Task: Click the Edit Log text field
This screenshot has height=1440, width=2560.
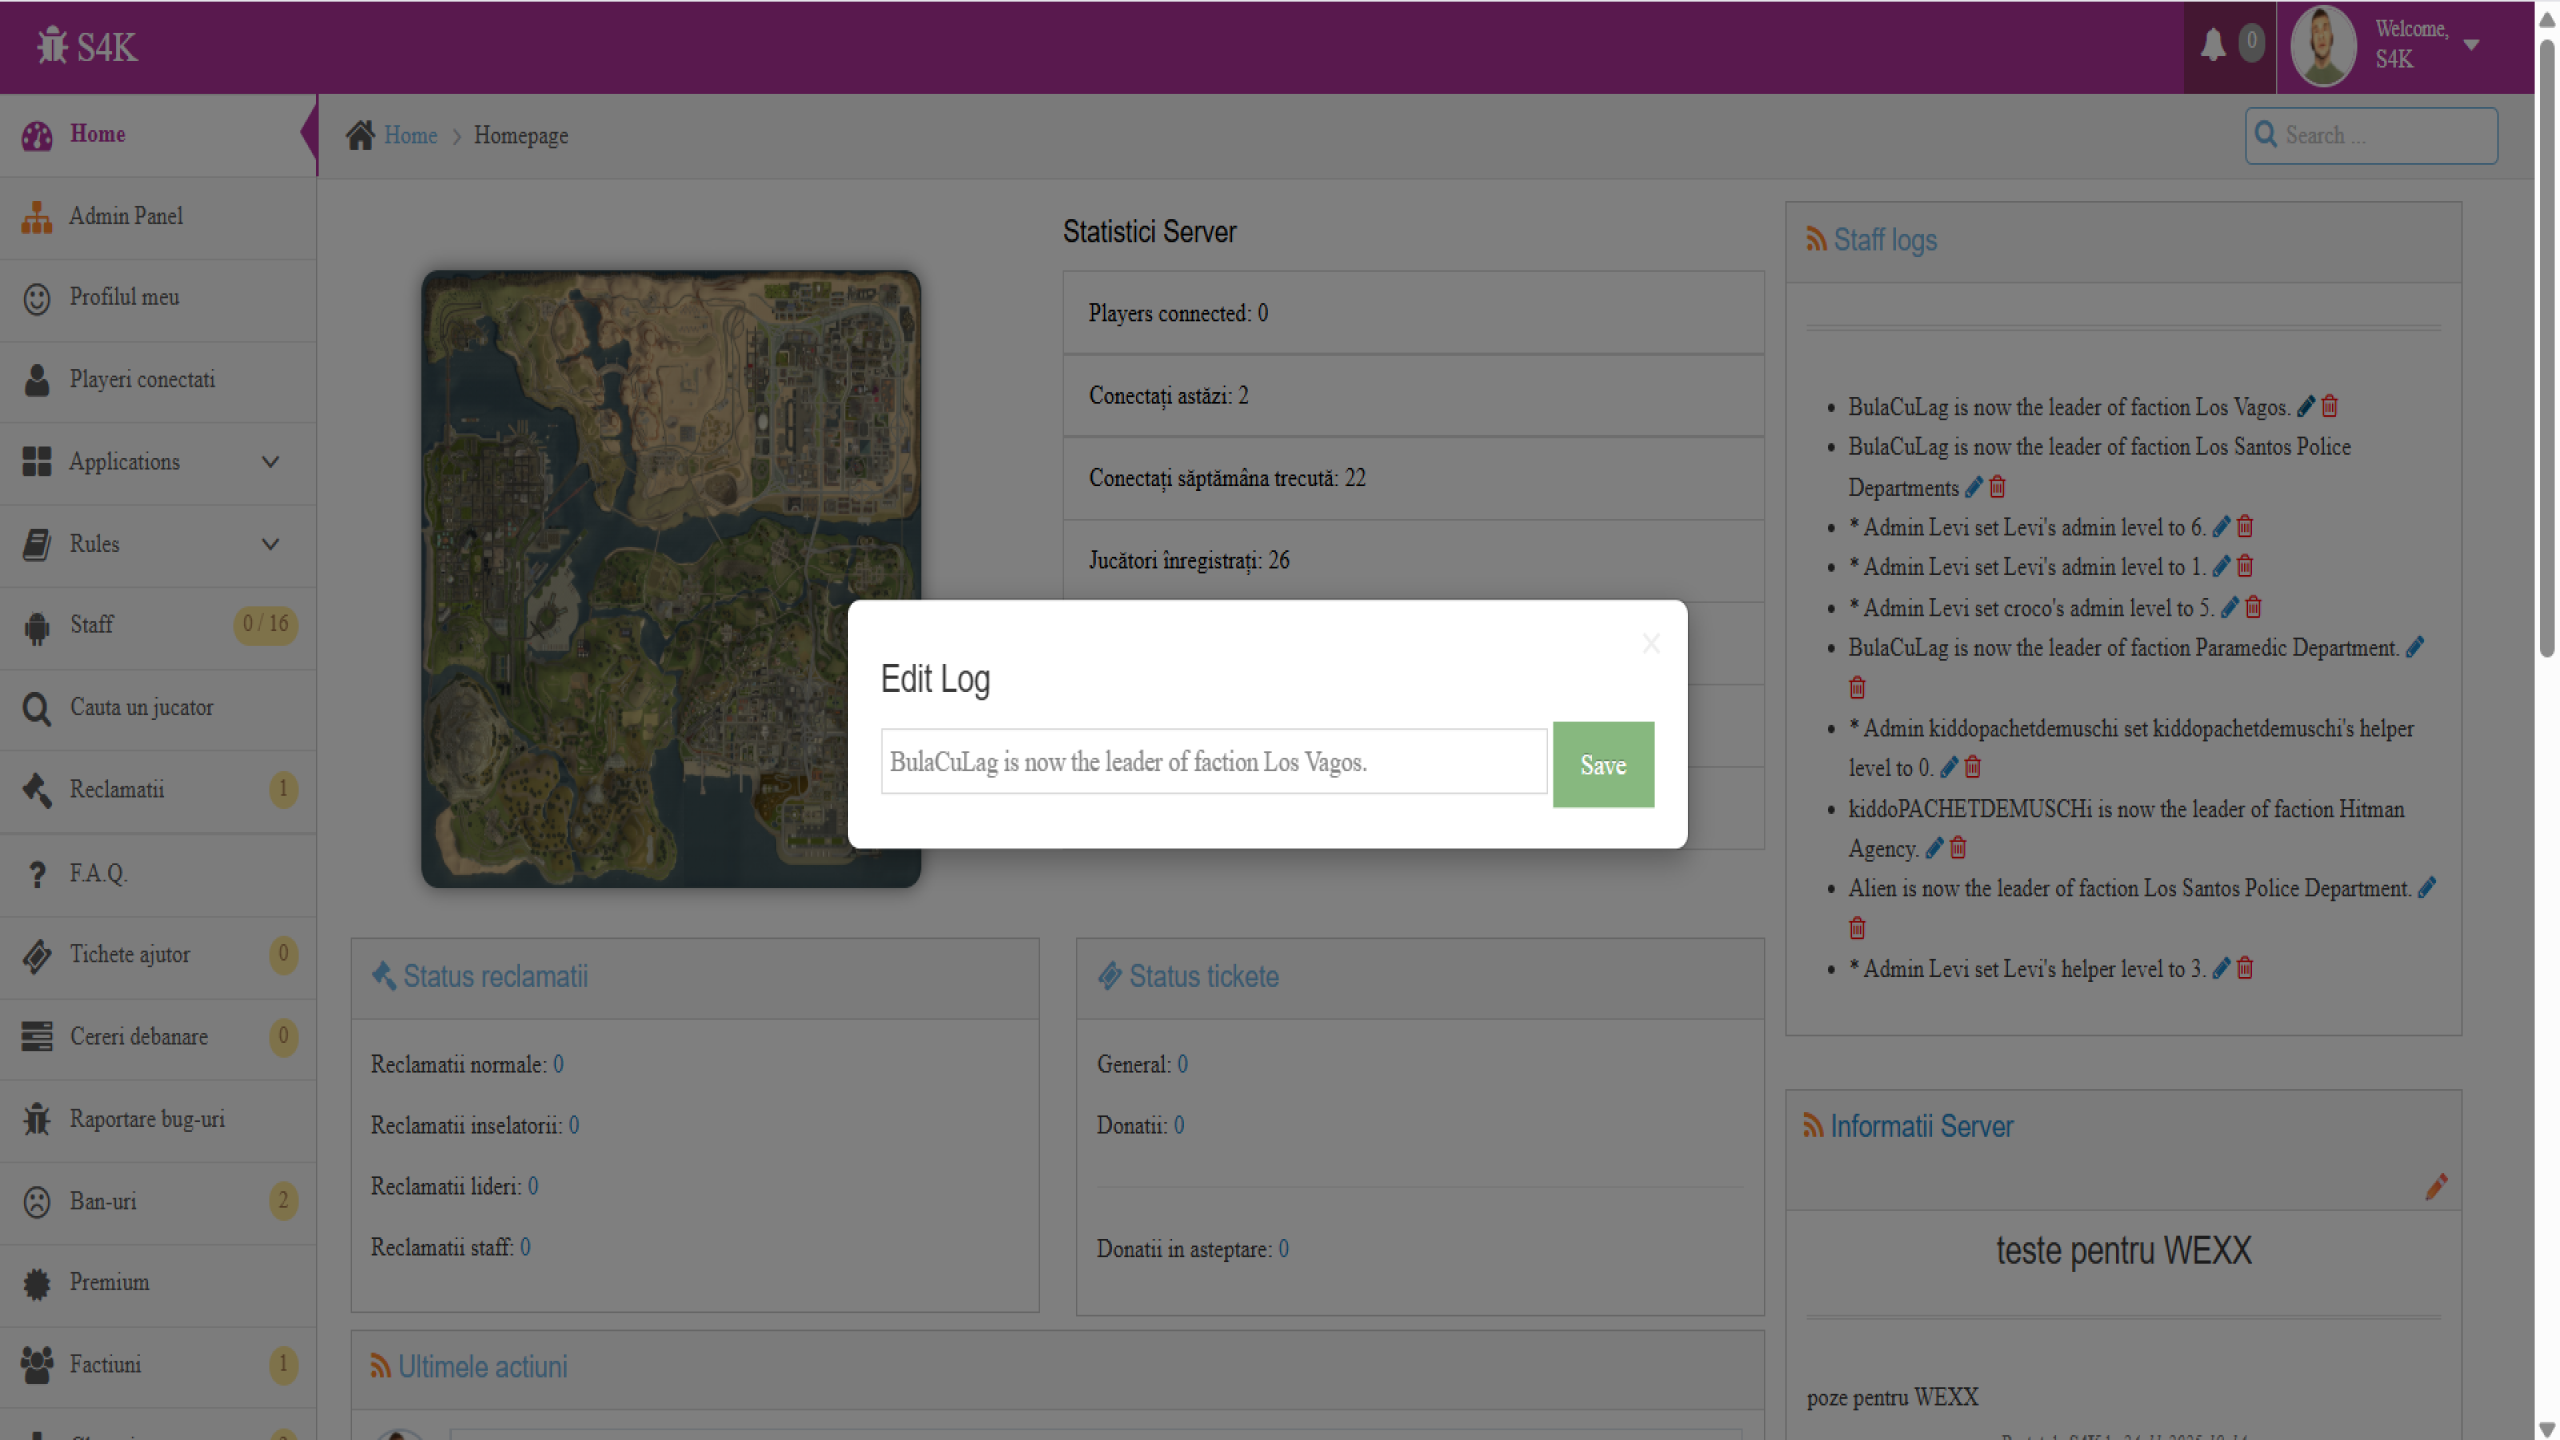Action: (1213, 762)
